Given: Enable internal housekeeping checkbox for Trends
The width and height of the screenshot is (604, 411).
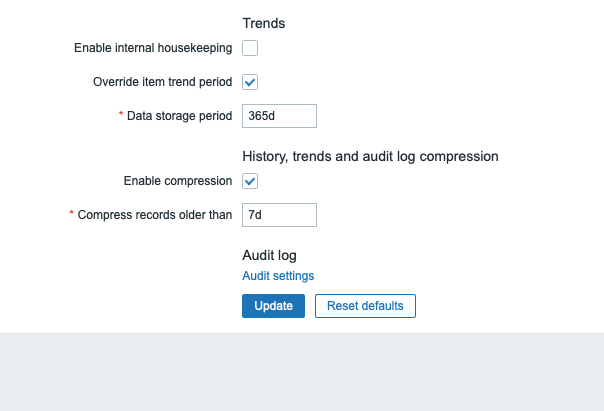Looking at the screenshot, I should point(250,48).
